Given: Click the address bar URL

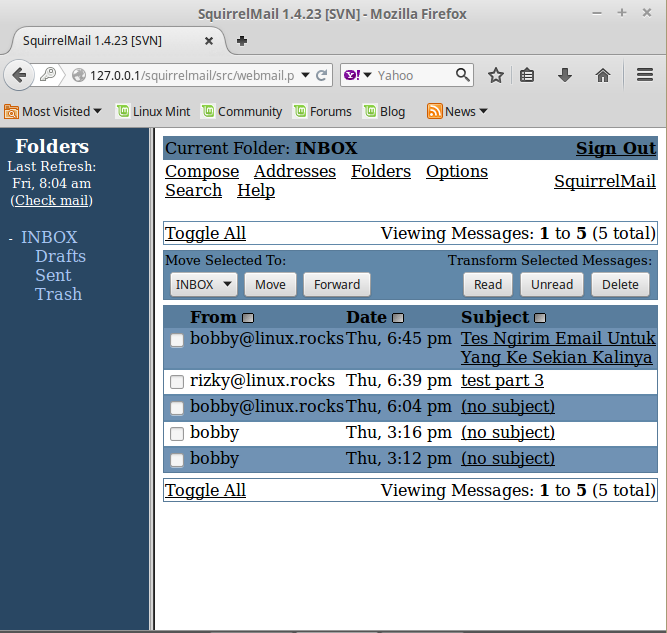Looking at the screenshot, I should 192,75.
